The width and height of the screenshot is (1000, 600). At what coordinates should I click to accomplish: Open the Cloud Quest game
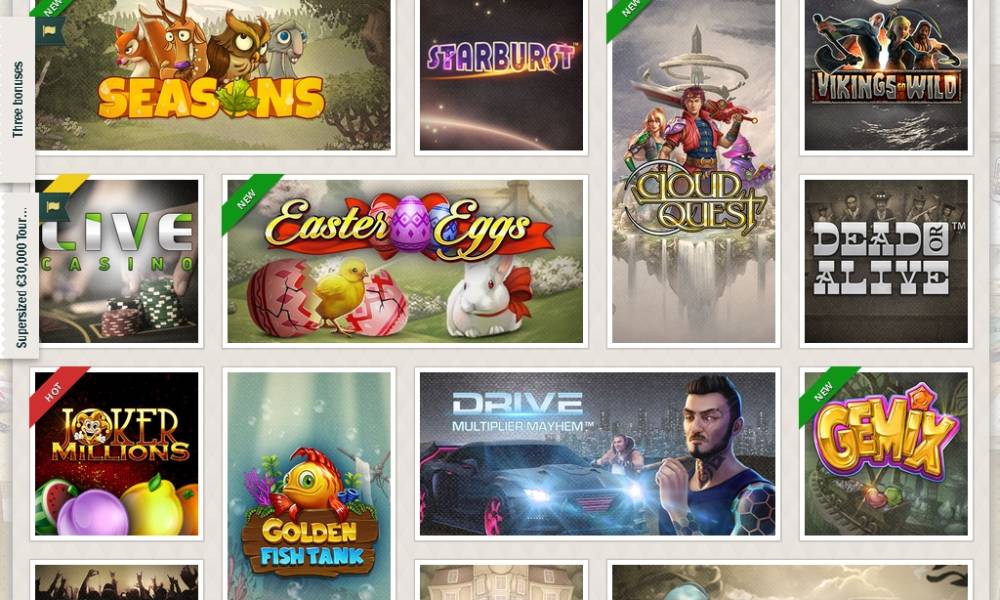pos(694,171)
